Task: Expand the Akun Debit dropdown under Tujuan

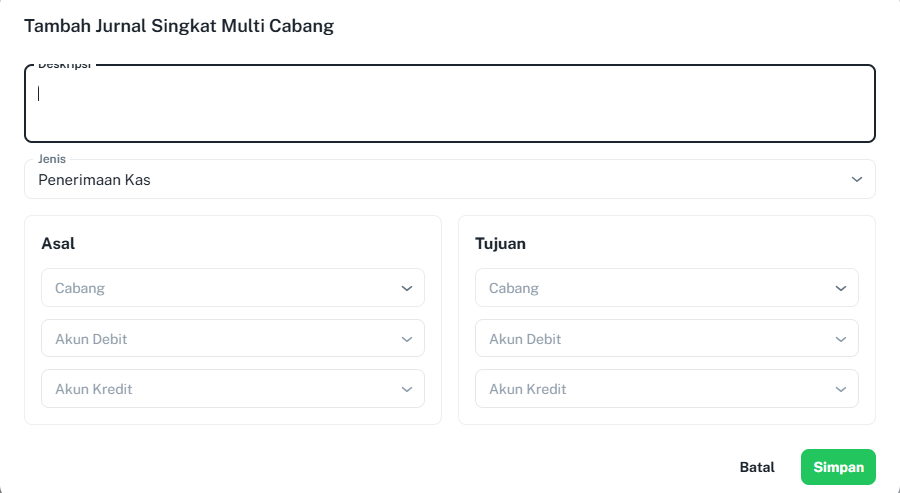Action: pyautogui.click(x=666, y=338)
